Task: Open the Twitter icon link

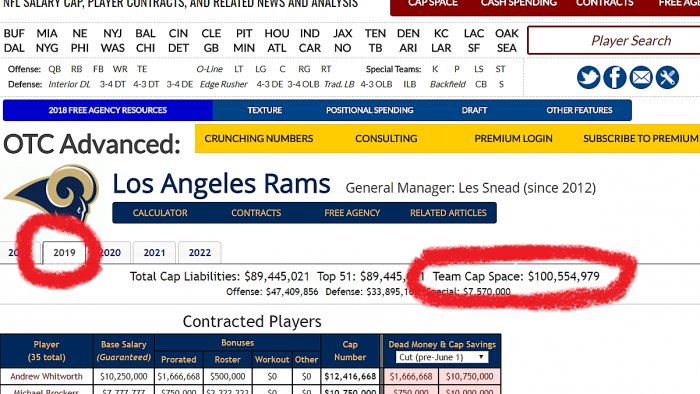Action: click(x=588, y=77)
